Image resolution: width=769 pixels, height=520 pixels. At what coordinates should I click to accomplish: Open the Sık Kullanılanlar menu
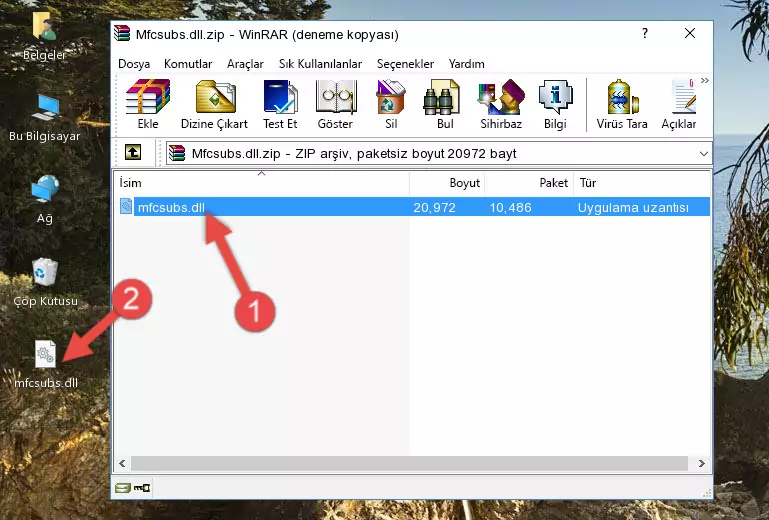click(320, 64)
